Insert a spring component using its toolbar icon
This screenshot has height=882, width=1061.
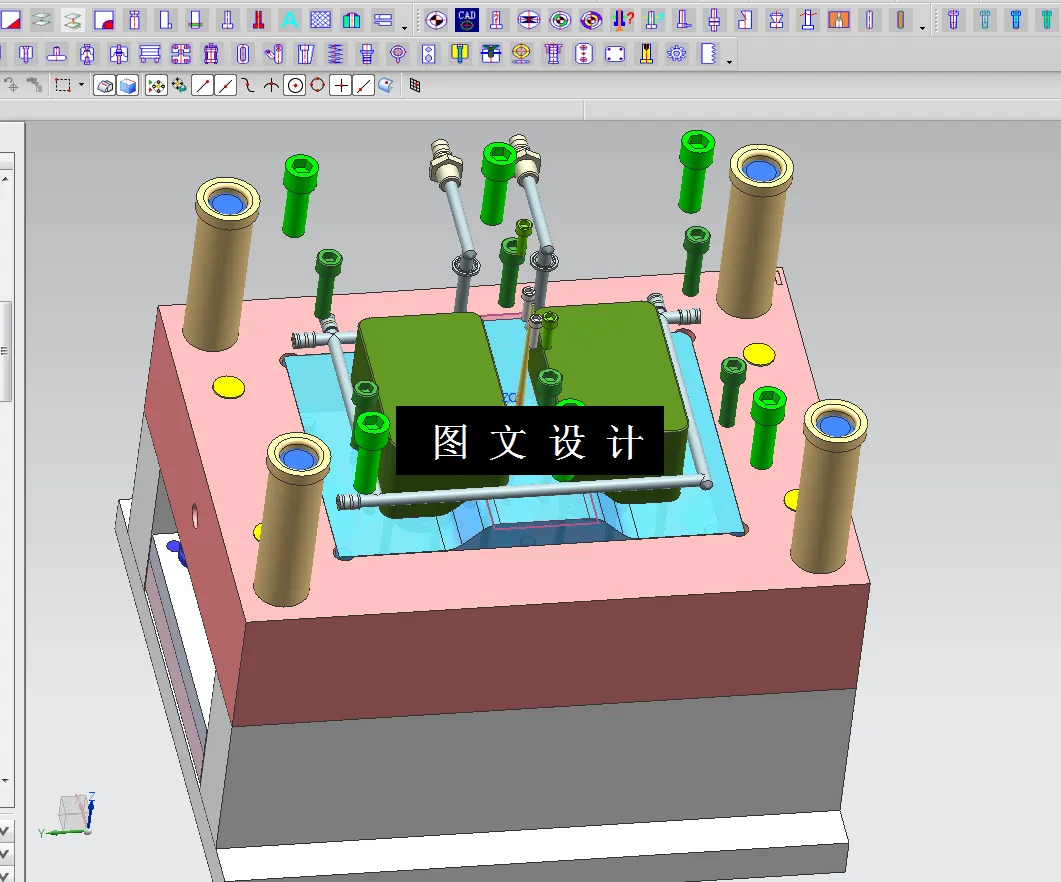pyautogui.click(x=334, y=55)
